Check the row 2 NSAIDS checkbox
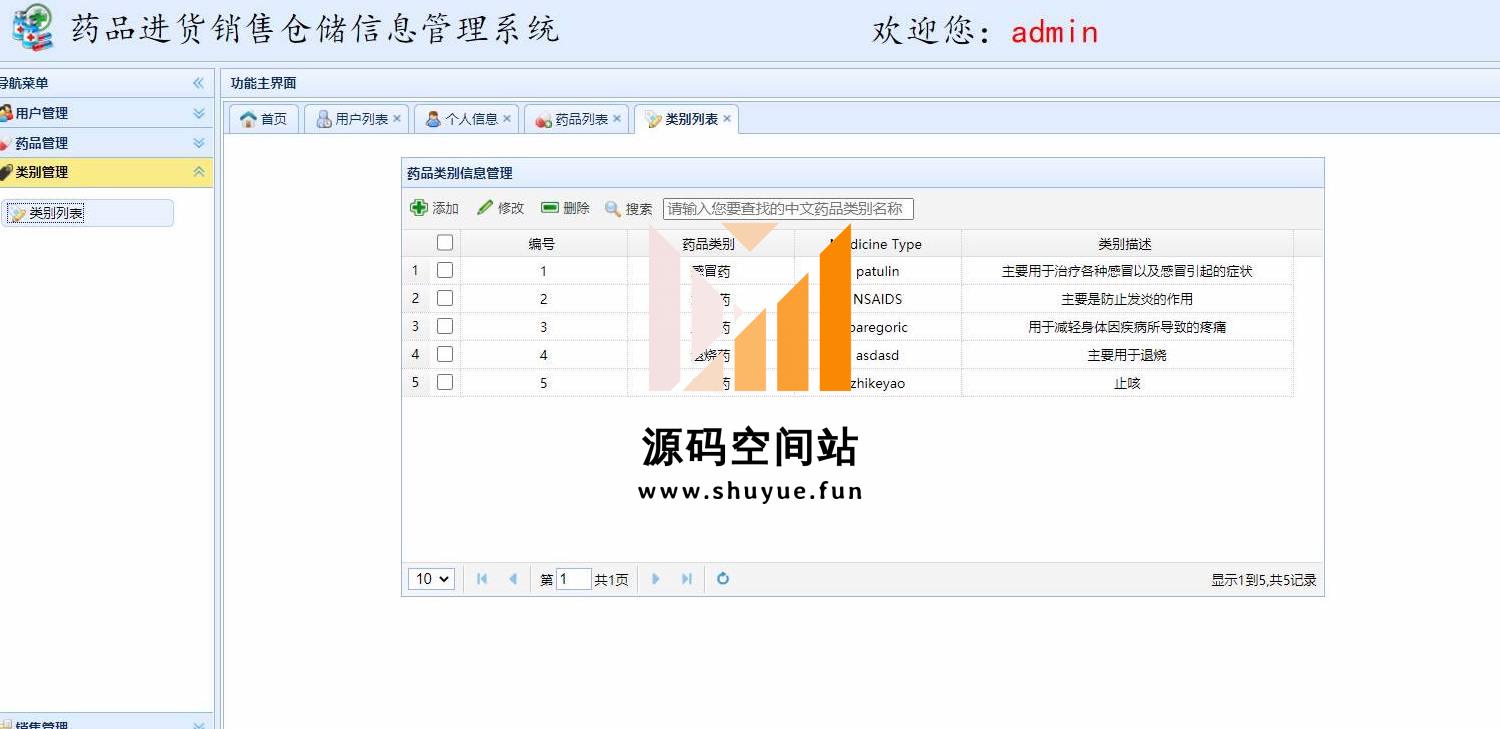The height and width of the screenshot is (729, 1500). 445,298
